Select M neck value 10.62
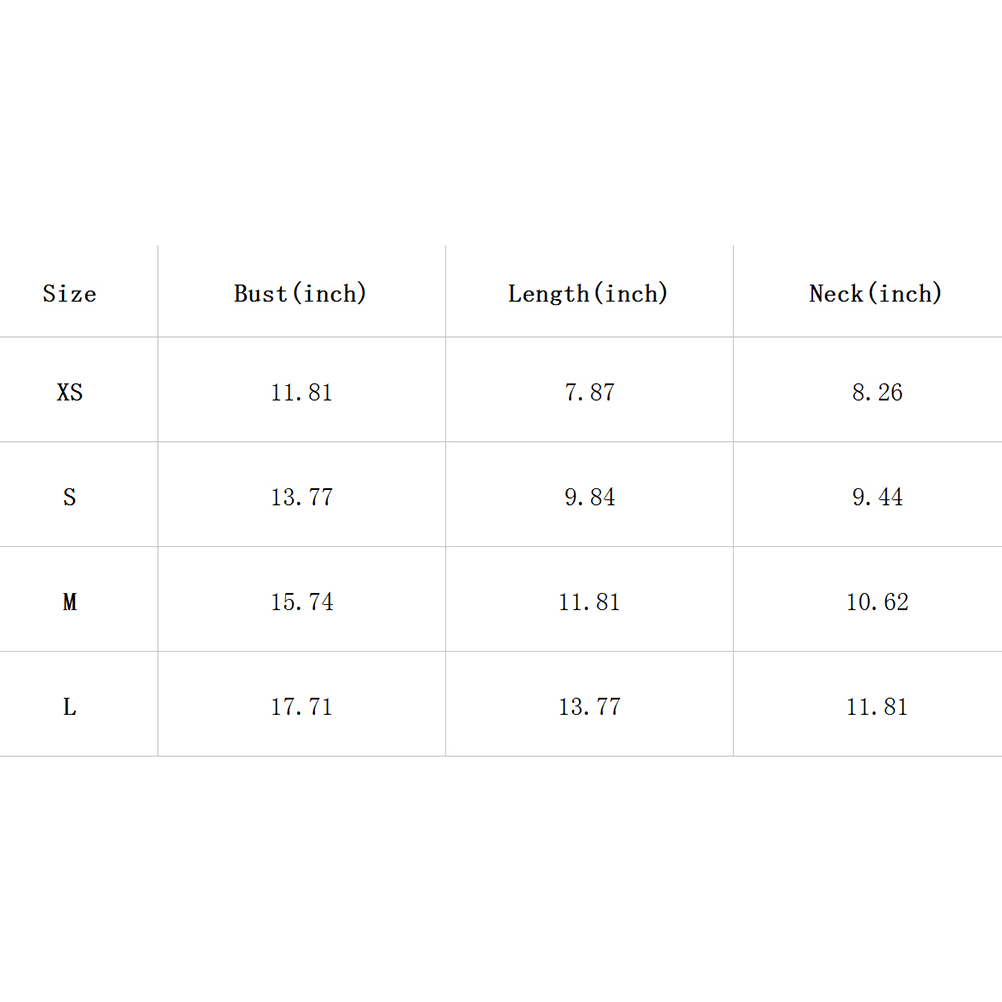 click(x=877, y=602)
